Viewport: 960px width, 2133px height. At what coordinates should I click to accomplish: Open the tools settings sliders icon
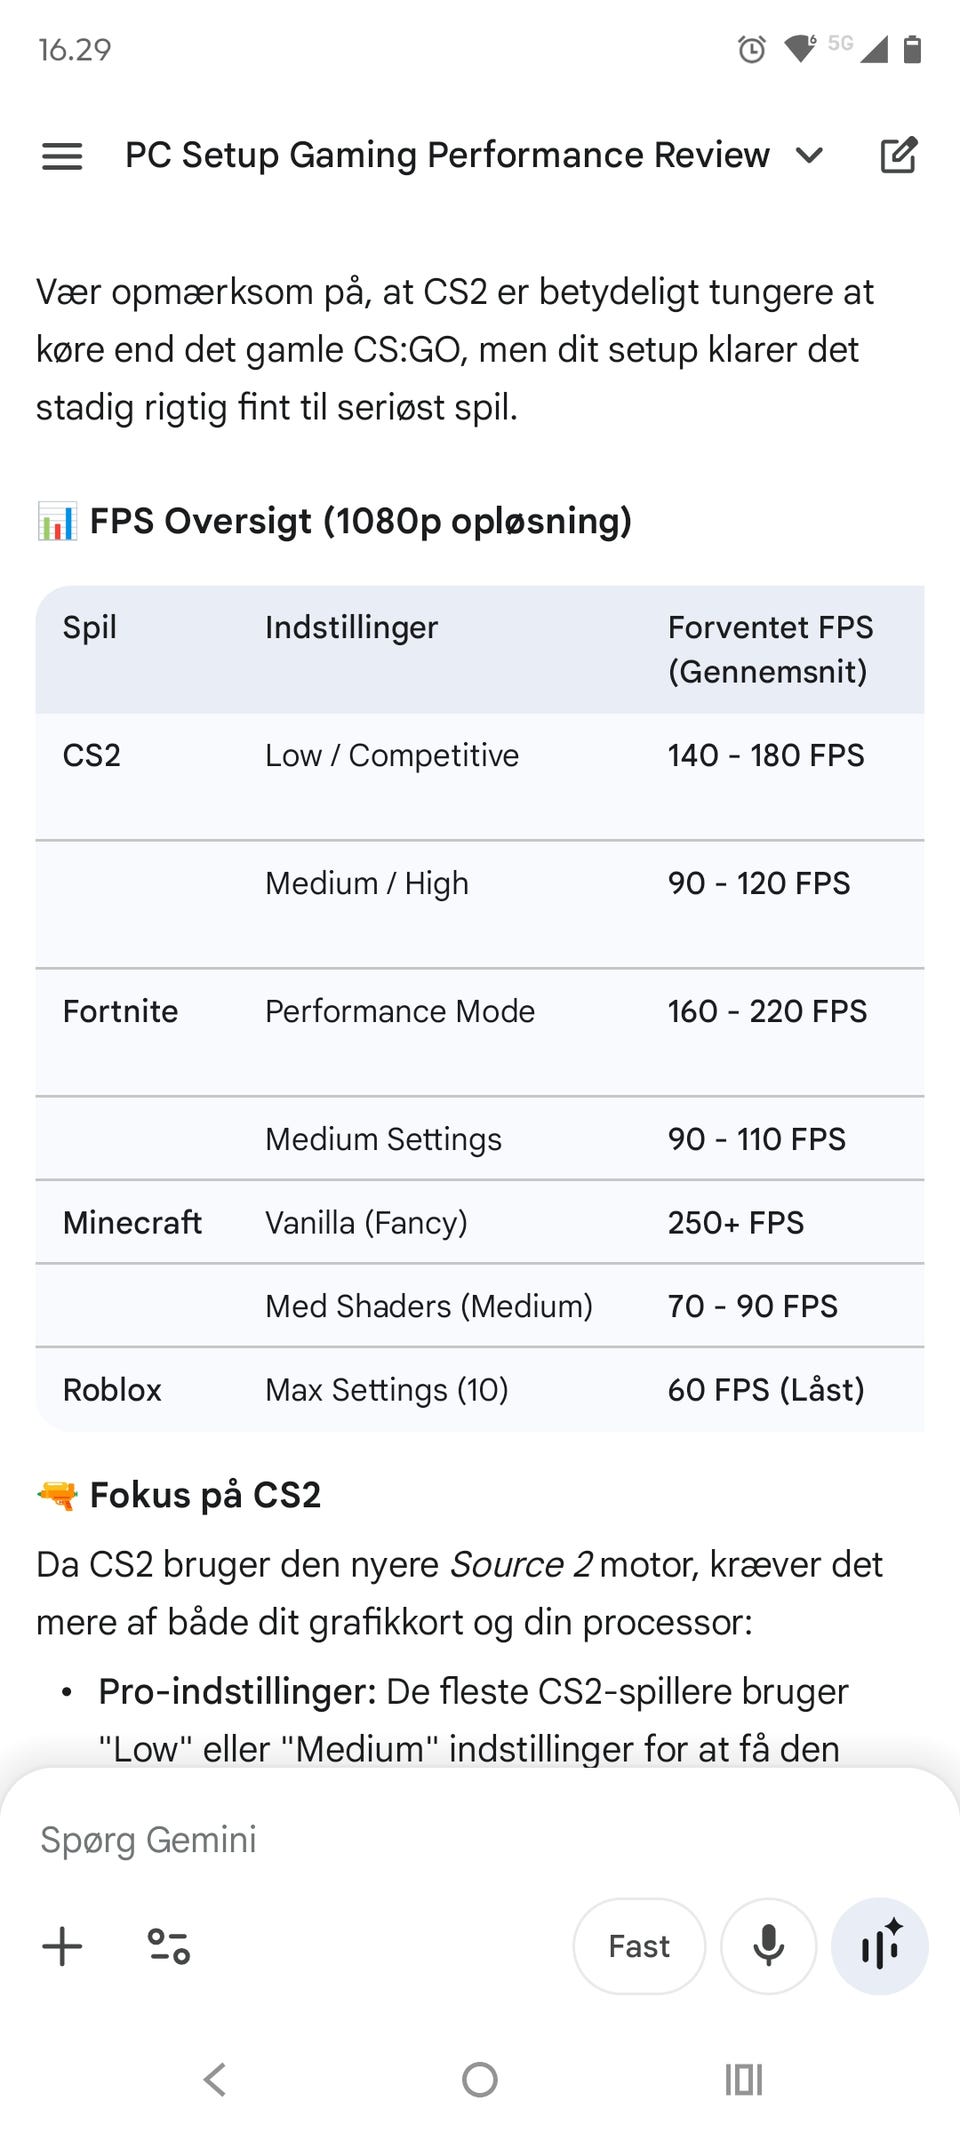[x=168, y=1946]
